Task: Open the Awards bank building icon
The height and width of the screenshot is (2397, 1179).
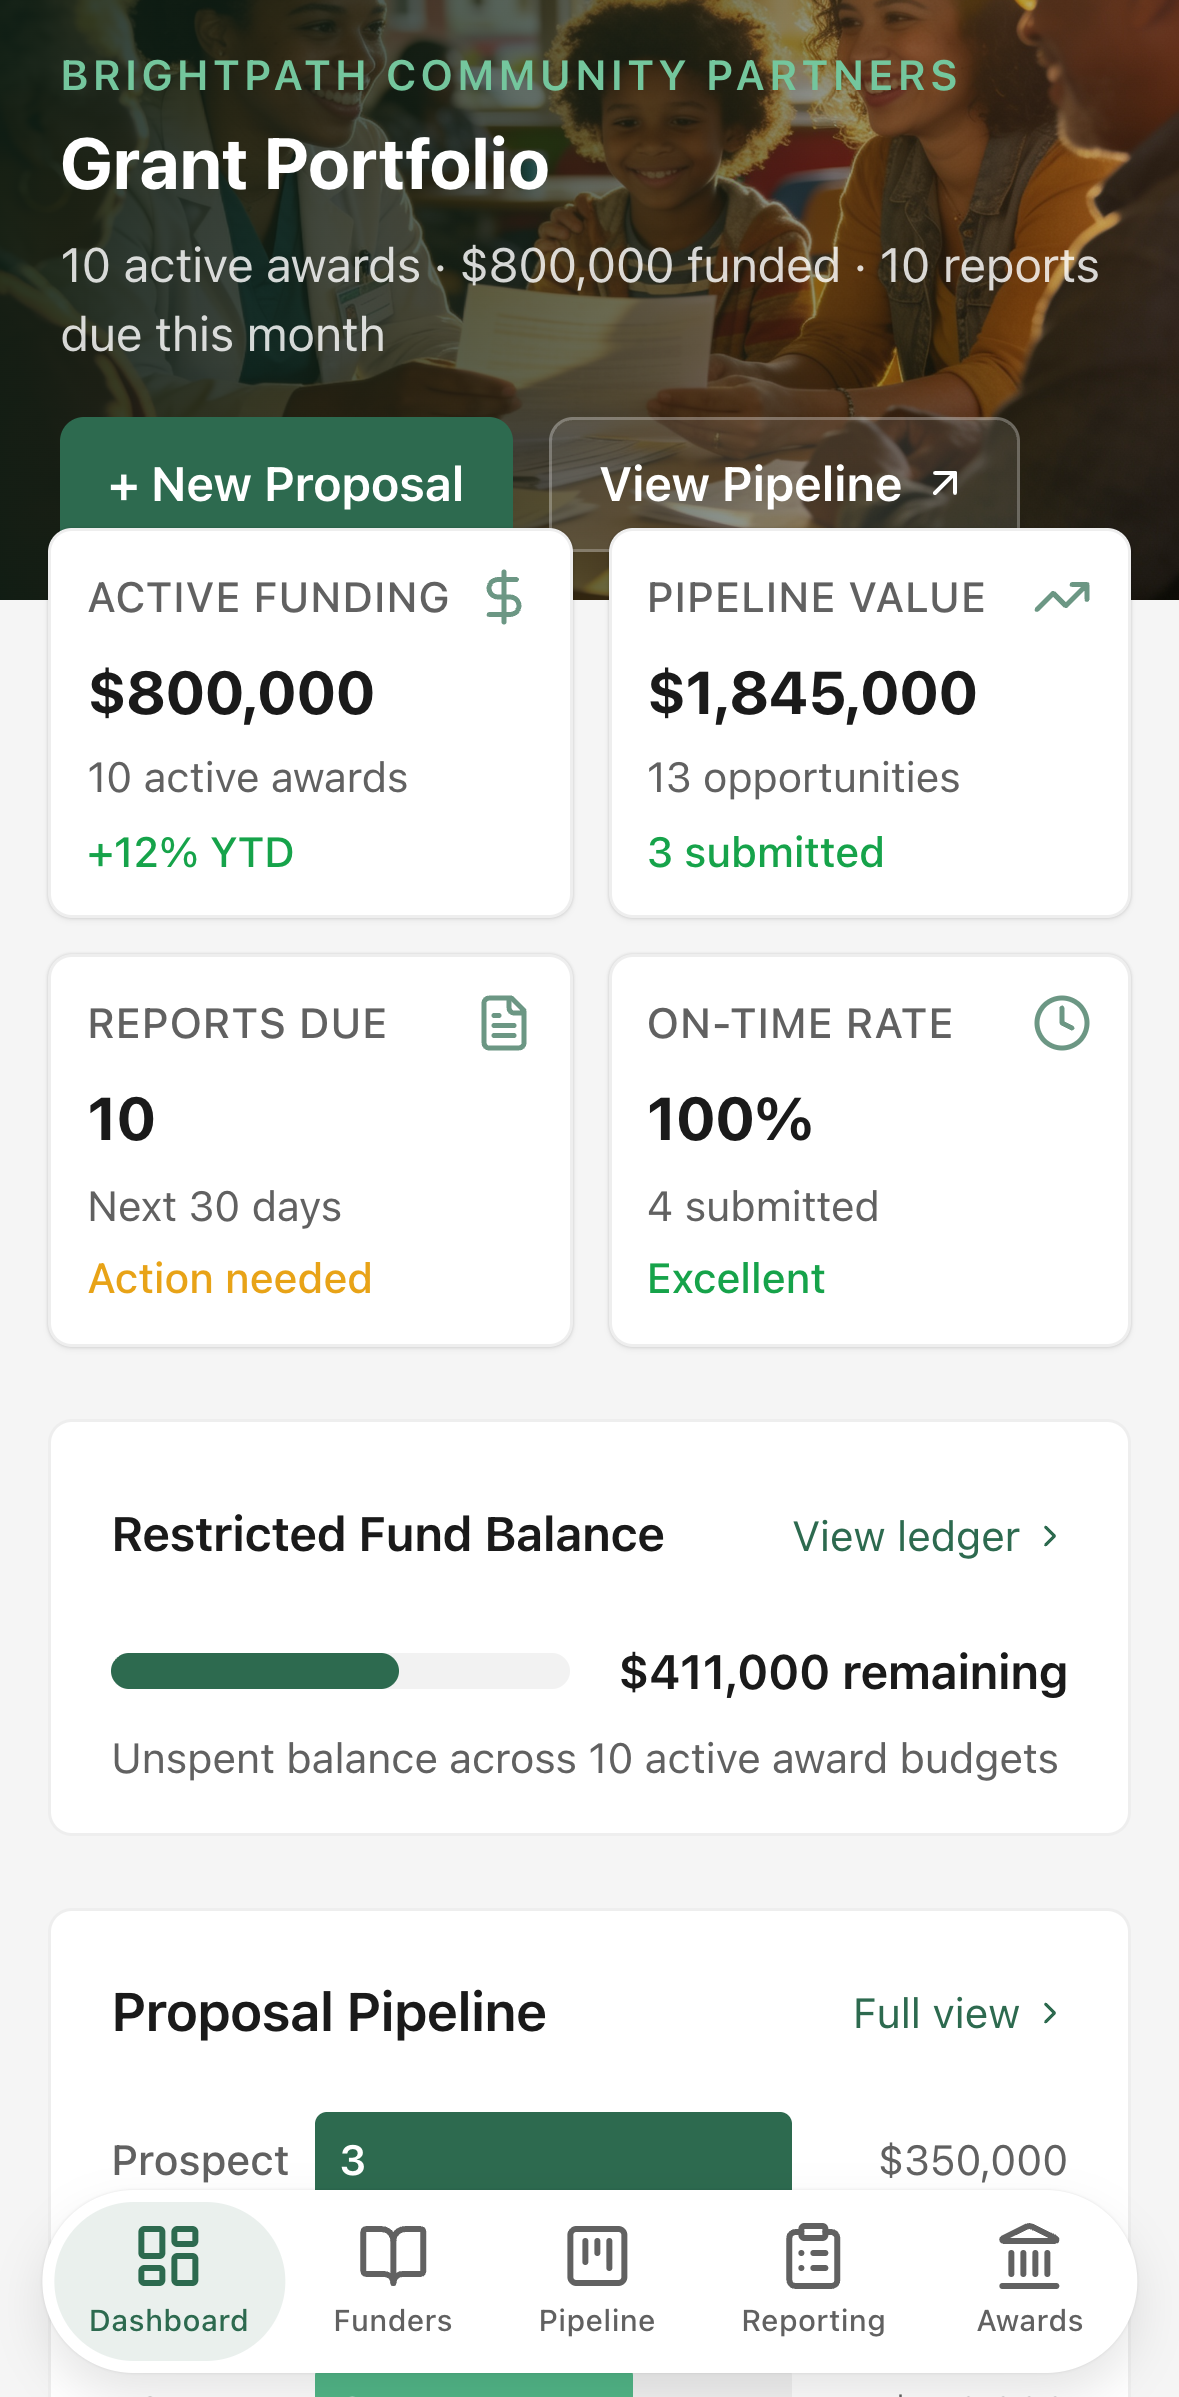Action: [x=1029, y=2256]
